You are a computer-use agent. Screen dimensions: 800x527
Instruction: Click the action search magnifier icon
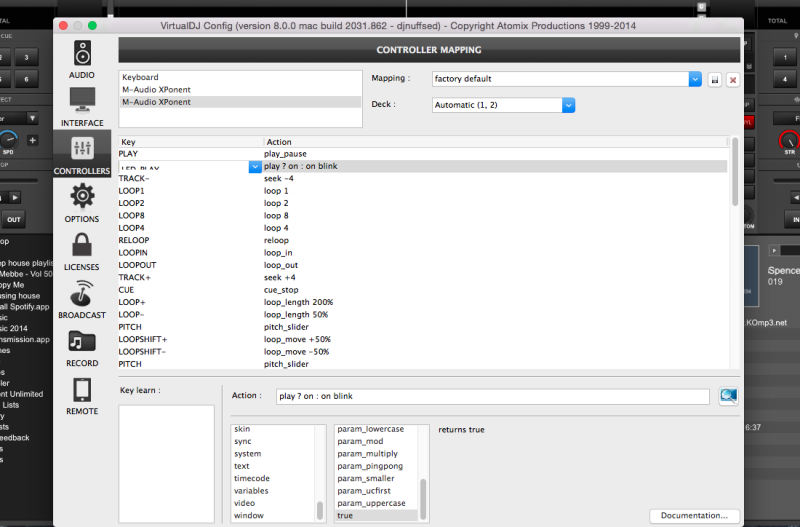click(x=728, y=395)
